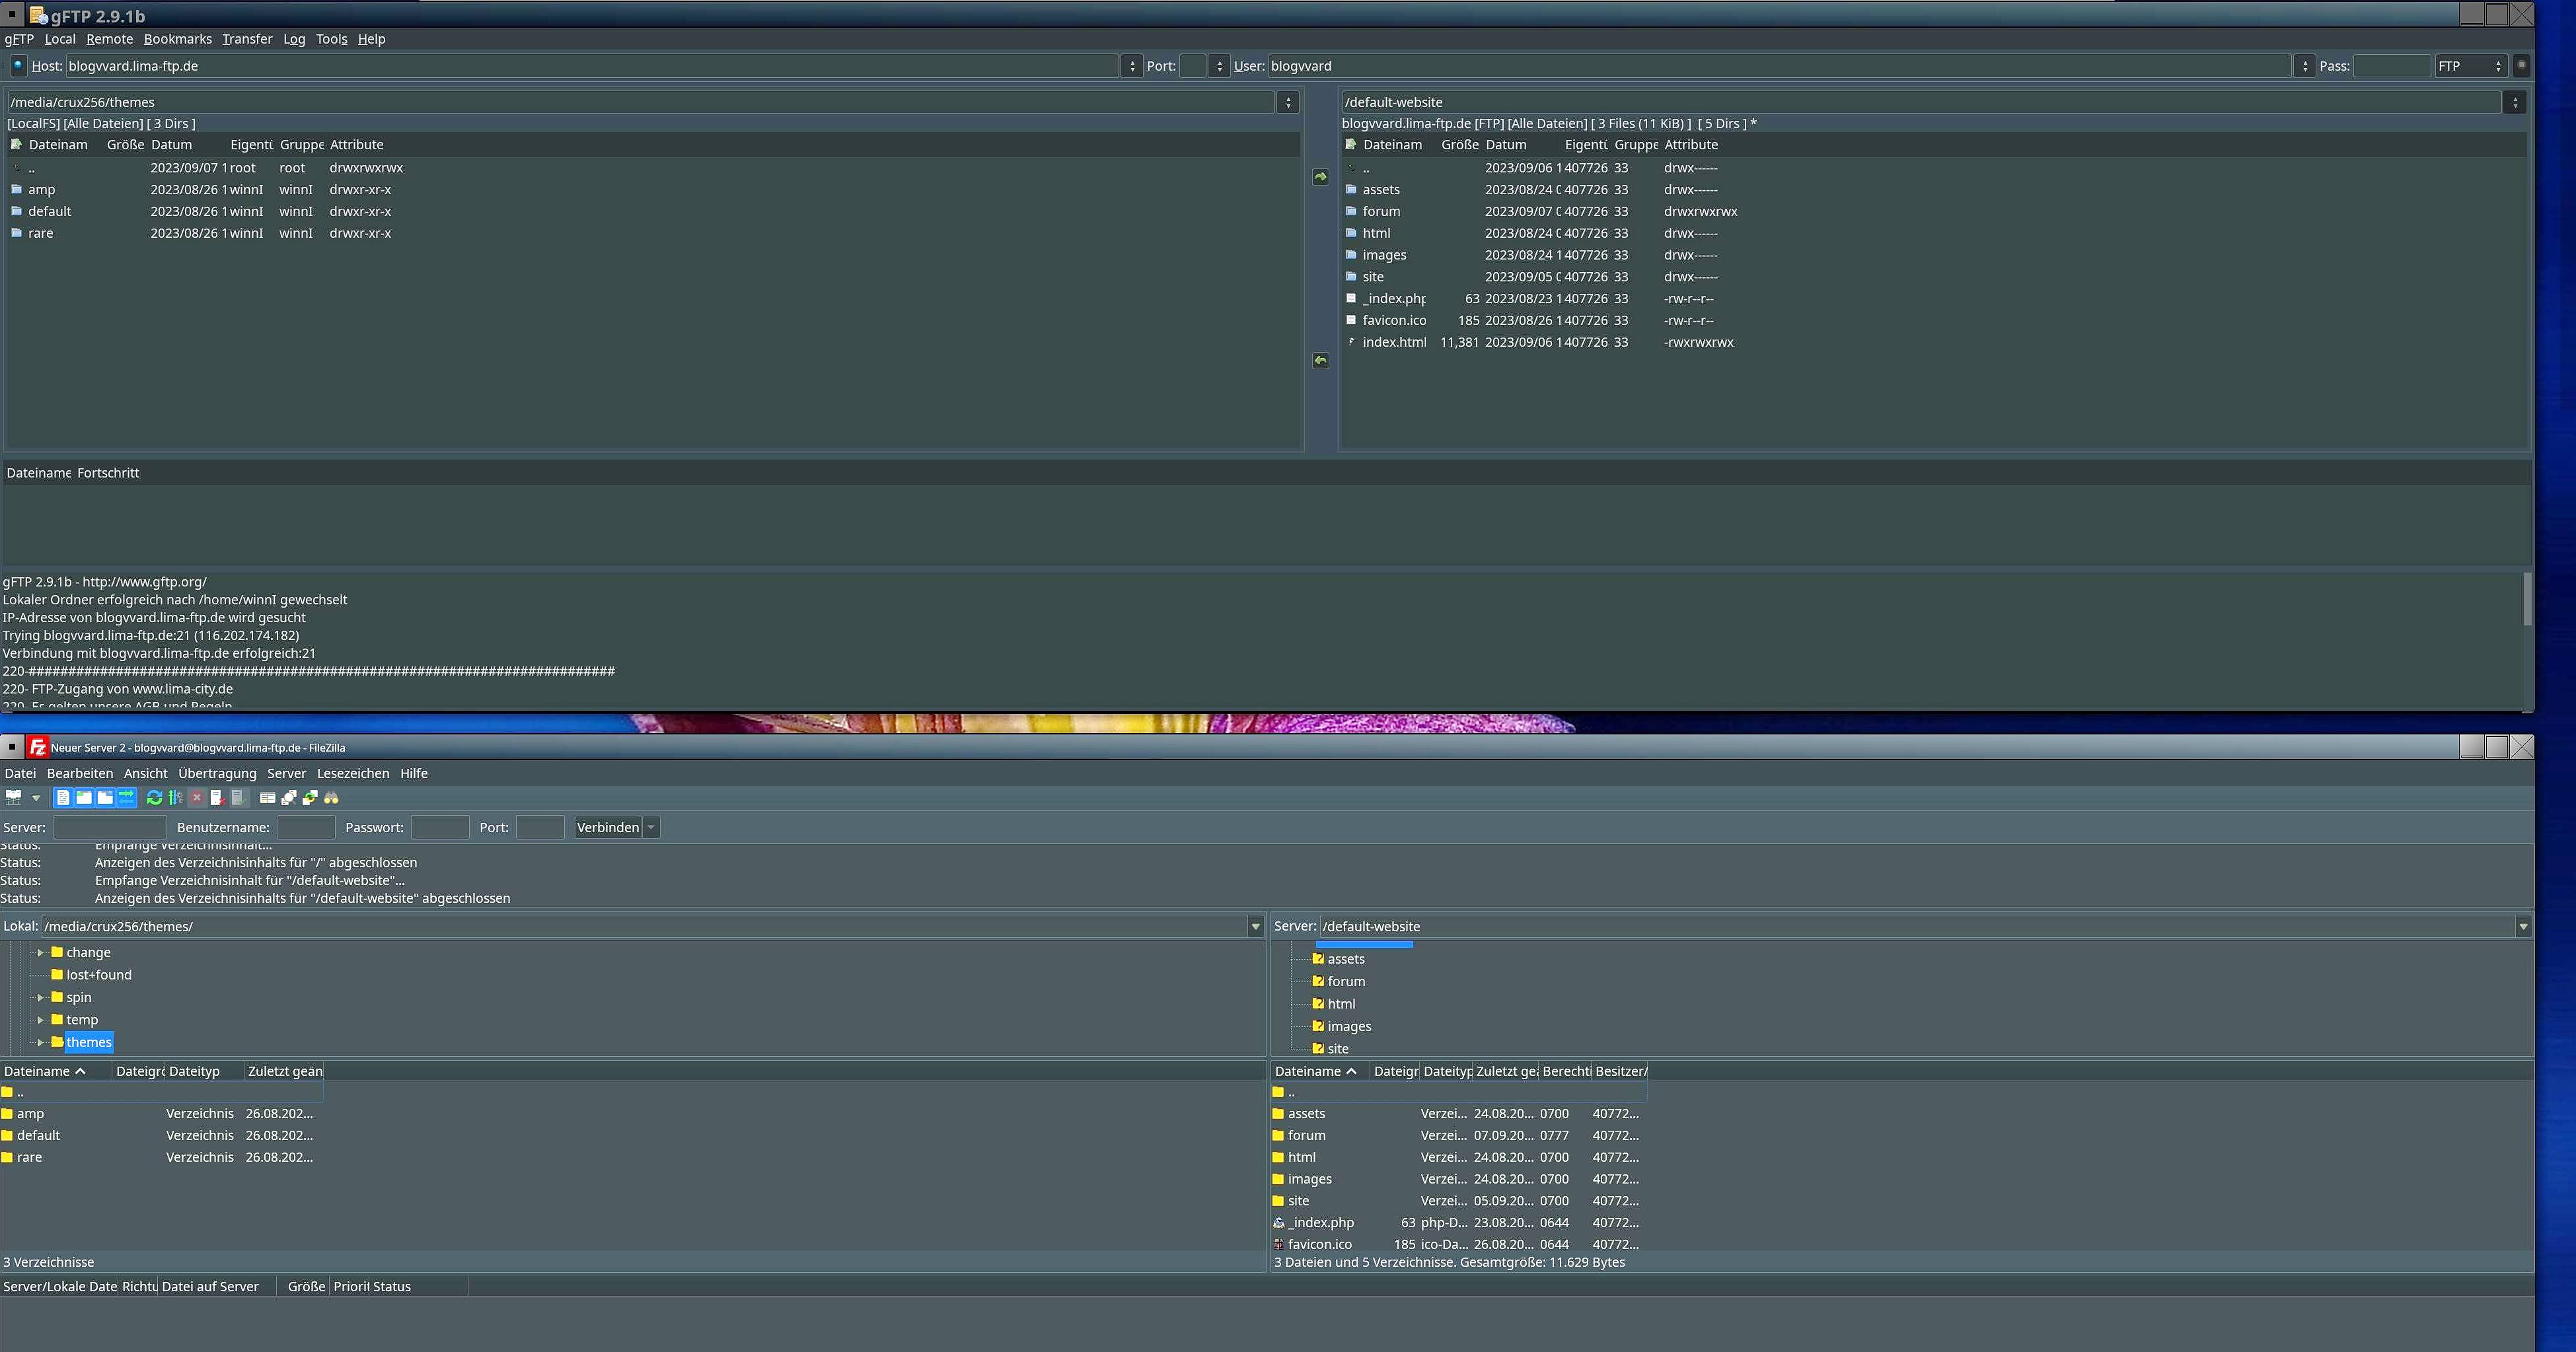Screen dimensions: 2576x1352
Task: Click gFTP upload arrow between panes
Action: point(1320,177)
